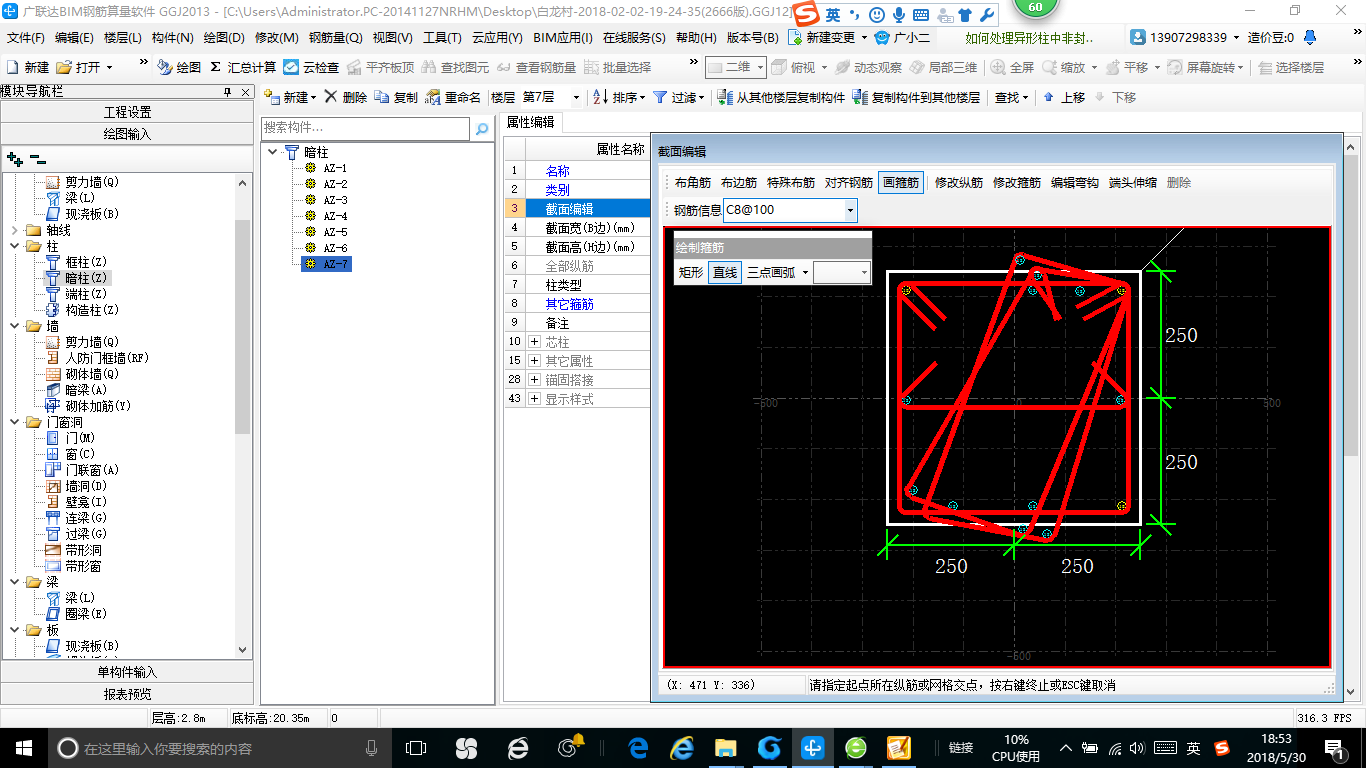Screen dimensions: 1366x768
Task: Open Sogou input method icon in title bar
Action: 807,13
